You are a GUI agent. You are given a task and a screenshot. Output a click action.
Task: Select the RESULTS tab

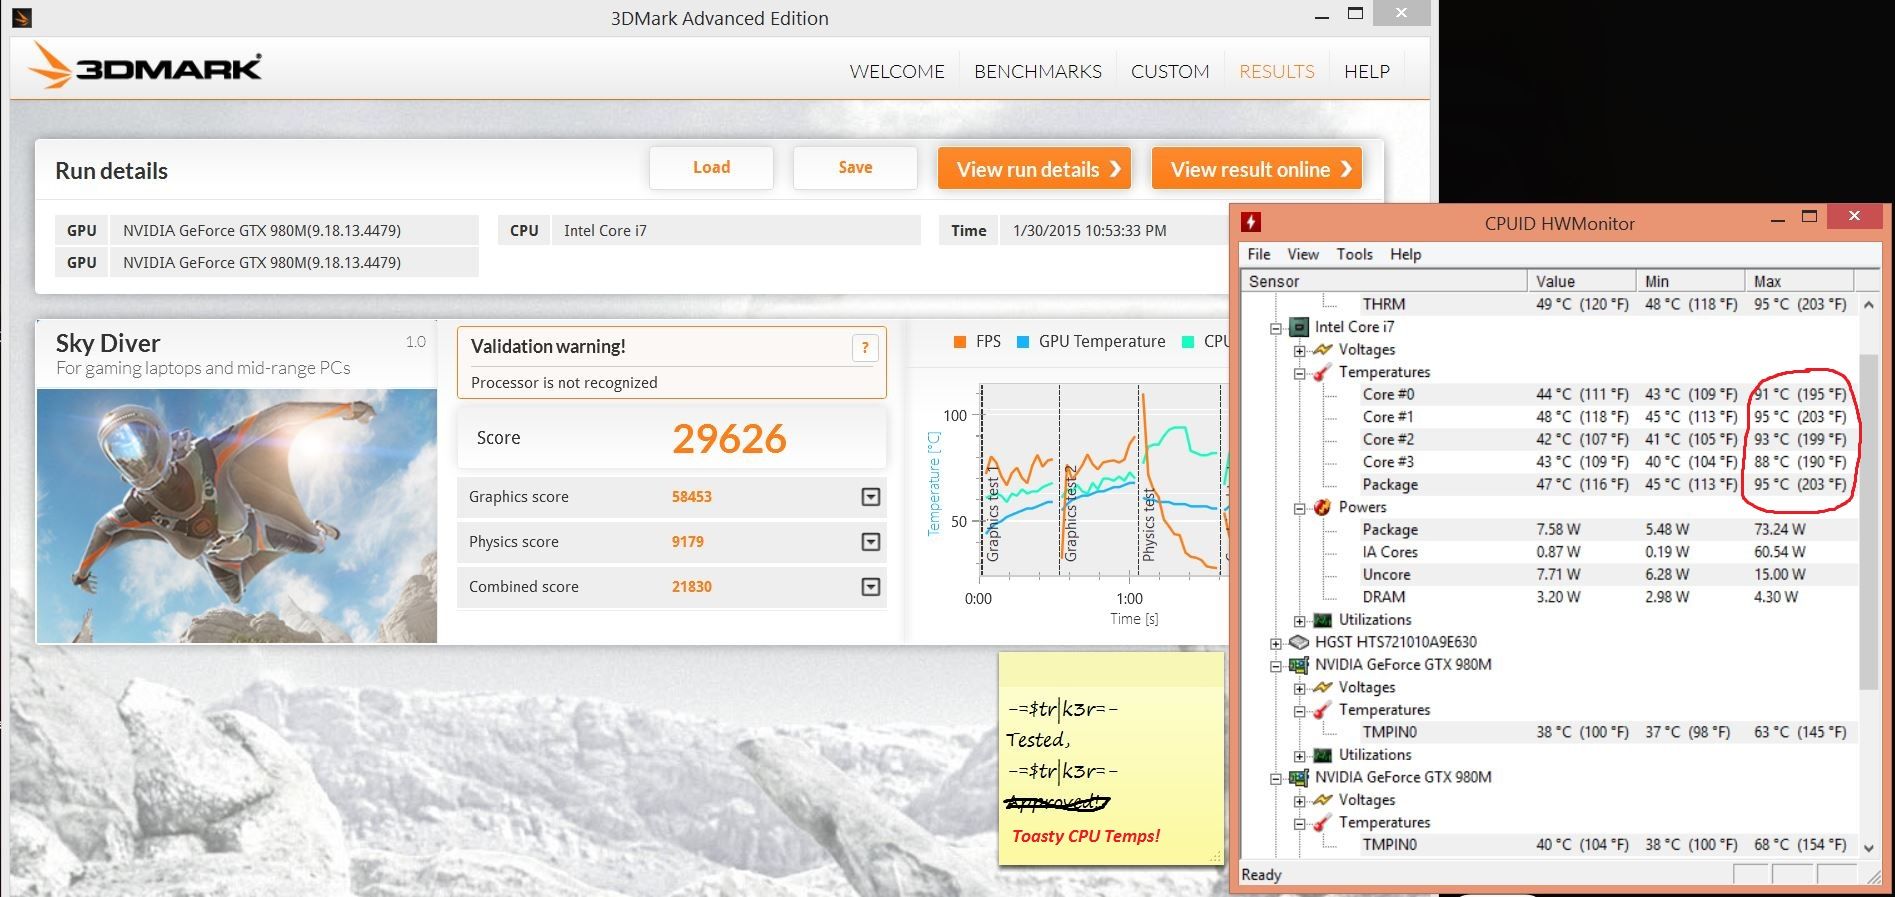[x=1277, y=72]
